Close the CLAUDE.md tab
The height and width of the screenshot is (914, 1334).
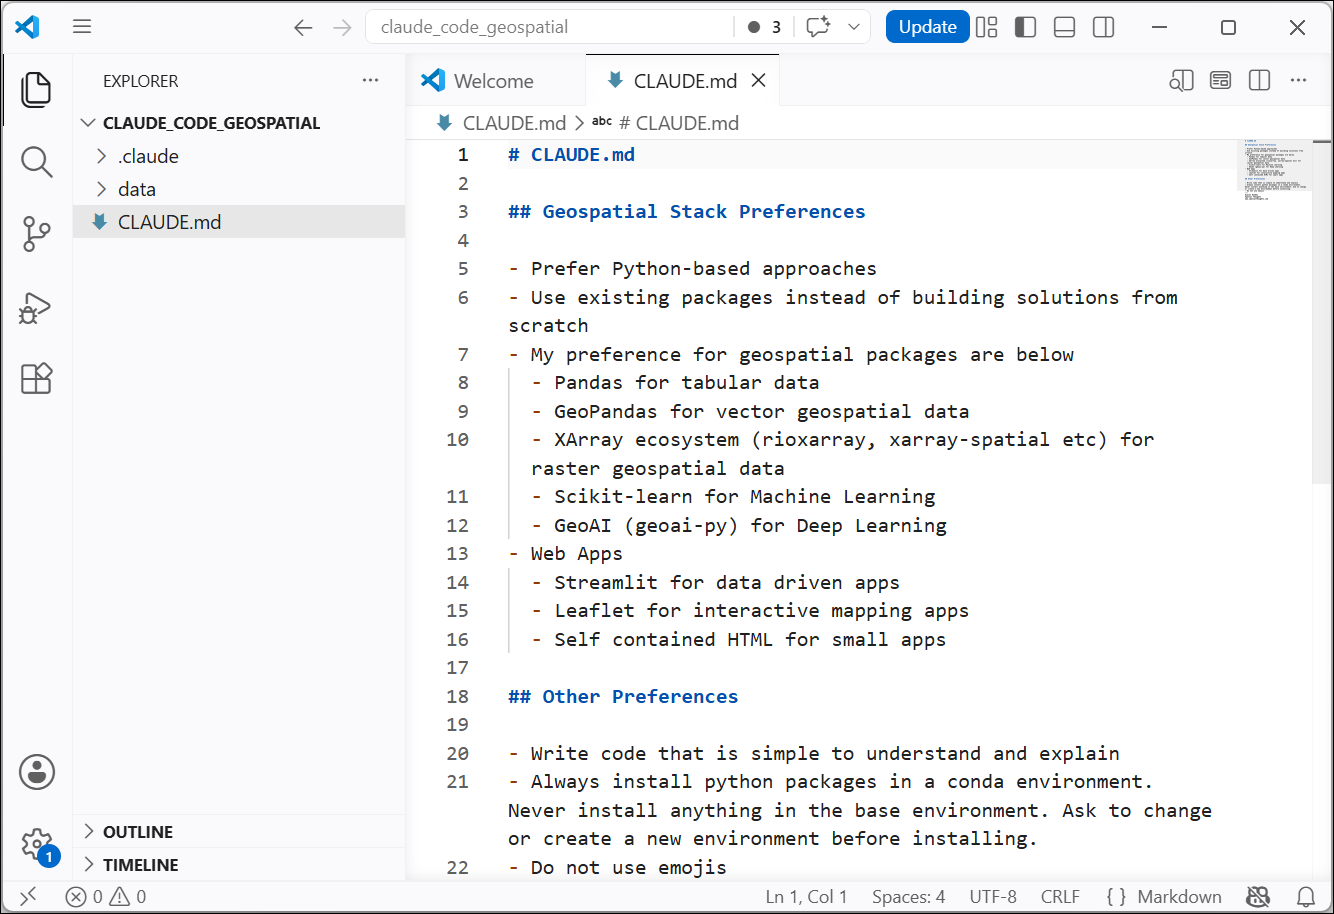pos(759,81)
